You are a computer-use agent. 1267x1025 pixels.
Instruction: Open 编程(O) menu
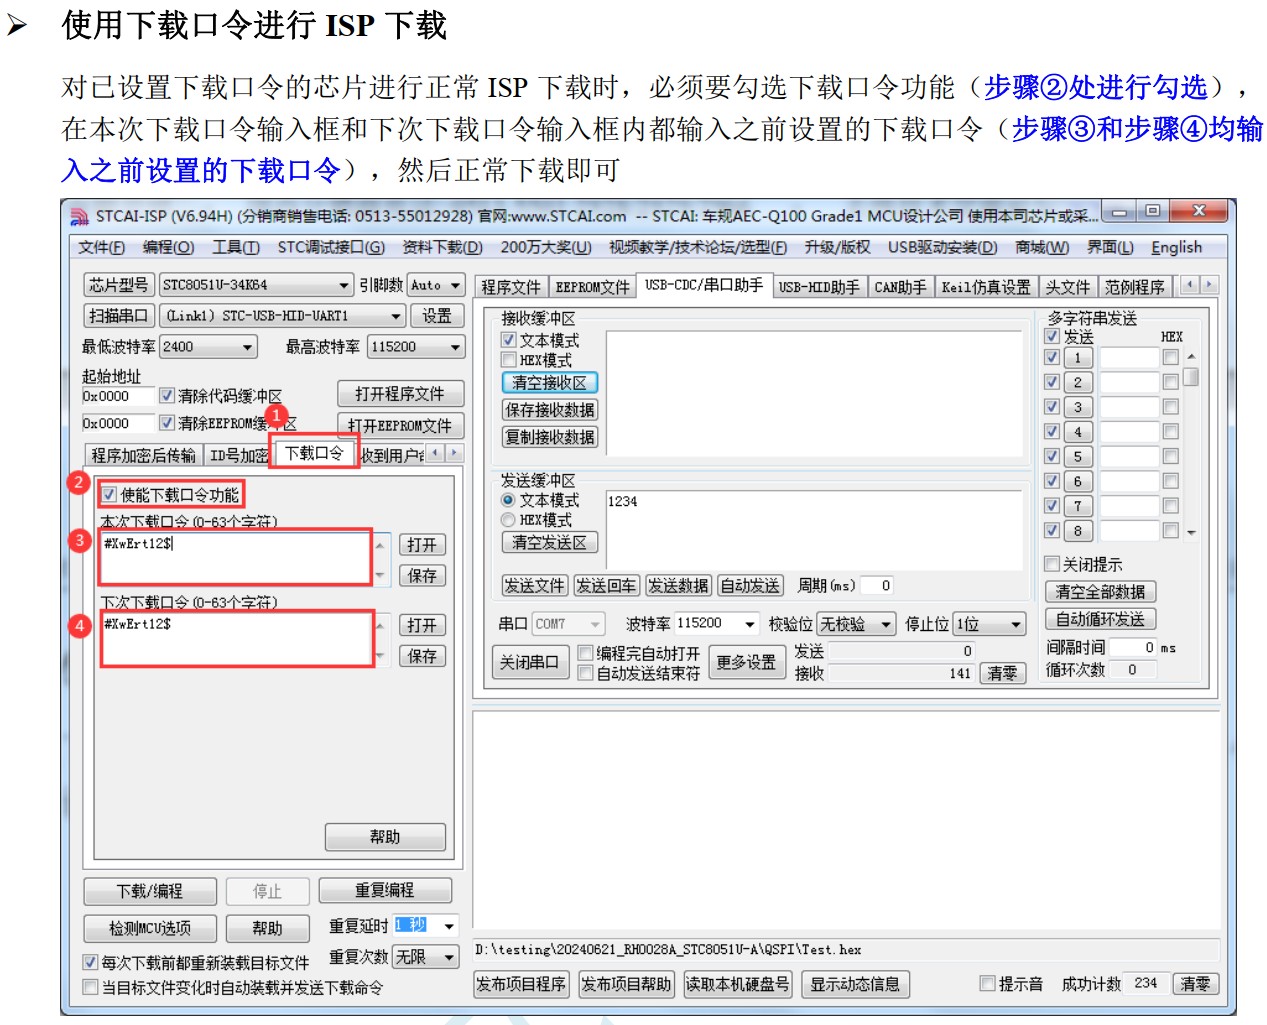coord(168,247)
